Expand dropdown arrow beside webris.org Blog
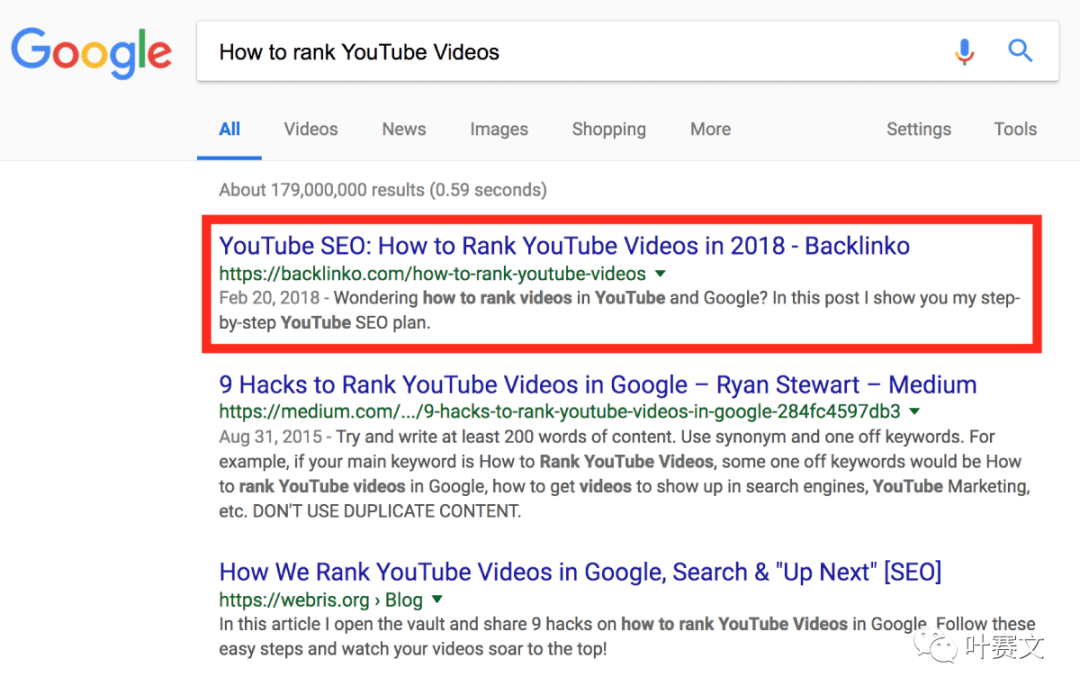Image resolution: width=1080 pixels, height=695 pixels. coord(437,599)
